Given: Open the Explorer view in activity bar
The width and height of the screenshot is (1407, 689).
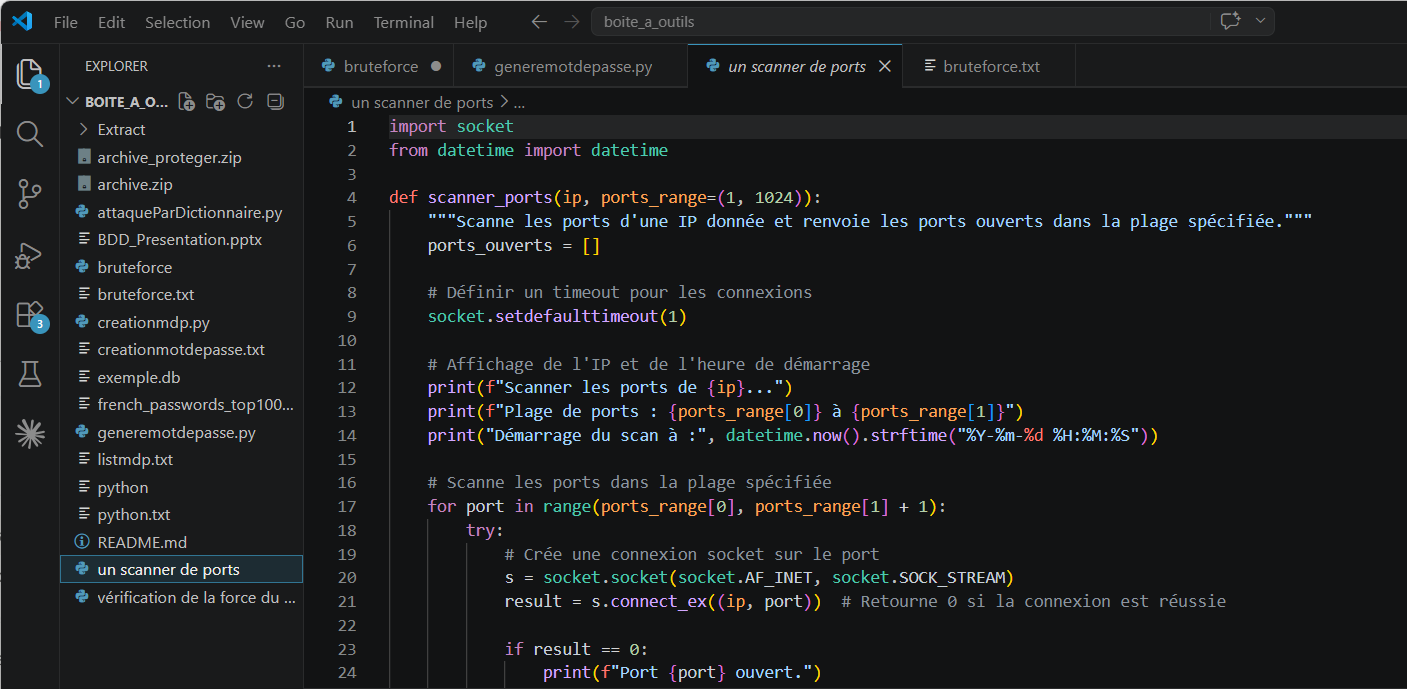Looking at the screenshot, I should pyautogui.click(x=30, y=74).
